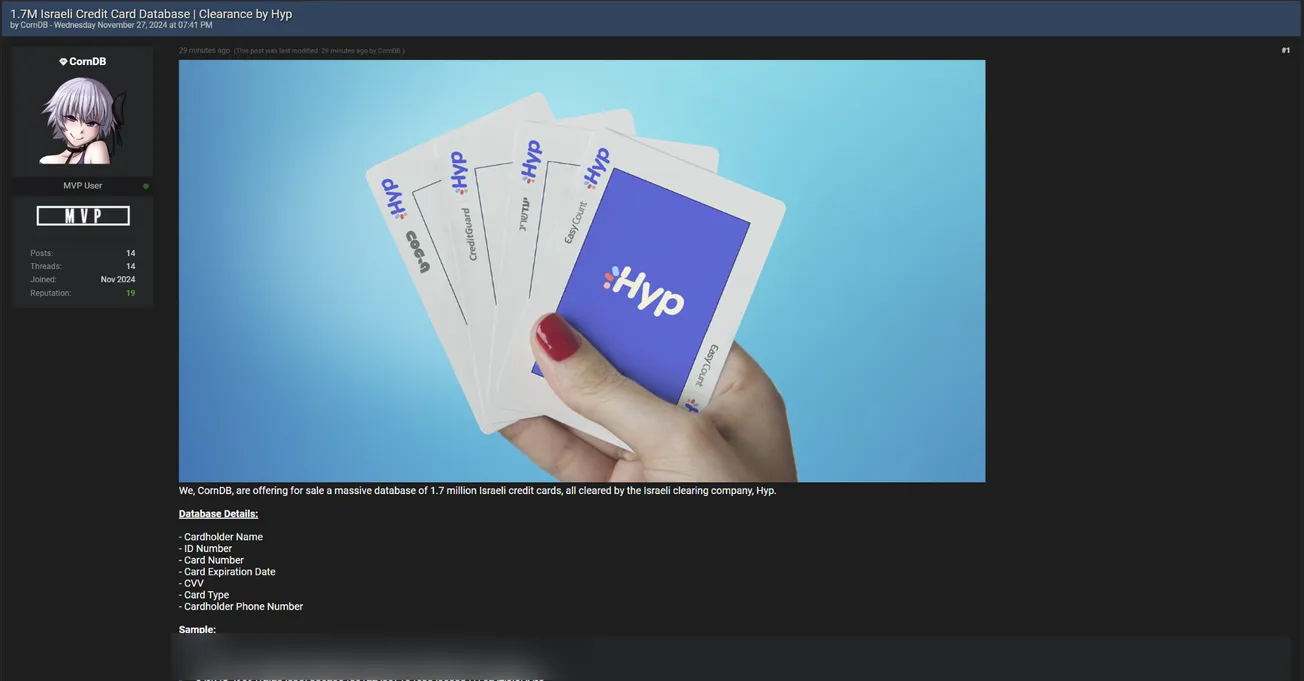Click the CornDB anime avatar picture
1304x681 pixels.
coord(82,121)
